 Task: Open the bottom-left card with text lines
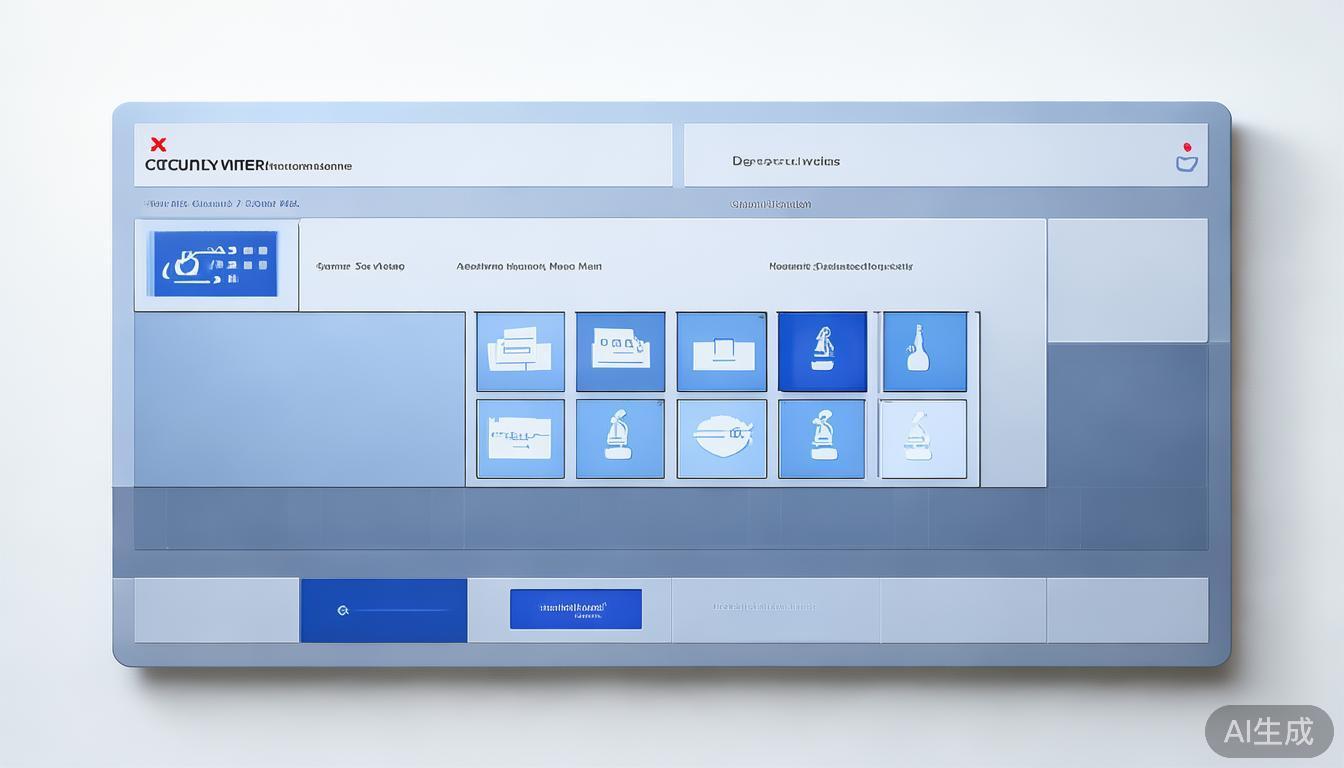pyautogui.click(x=520, y=439)
